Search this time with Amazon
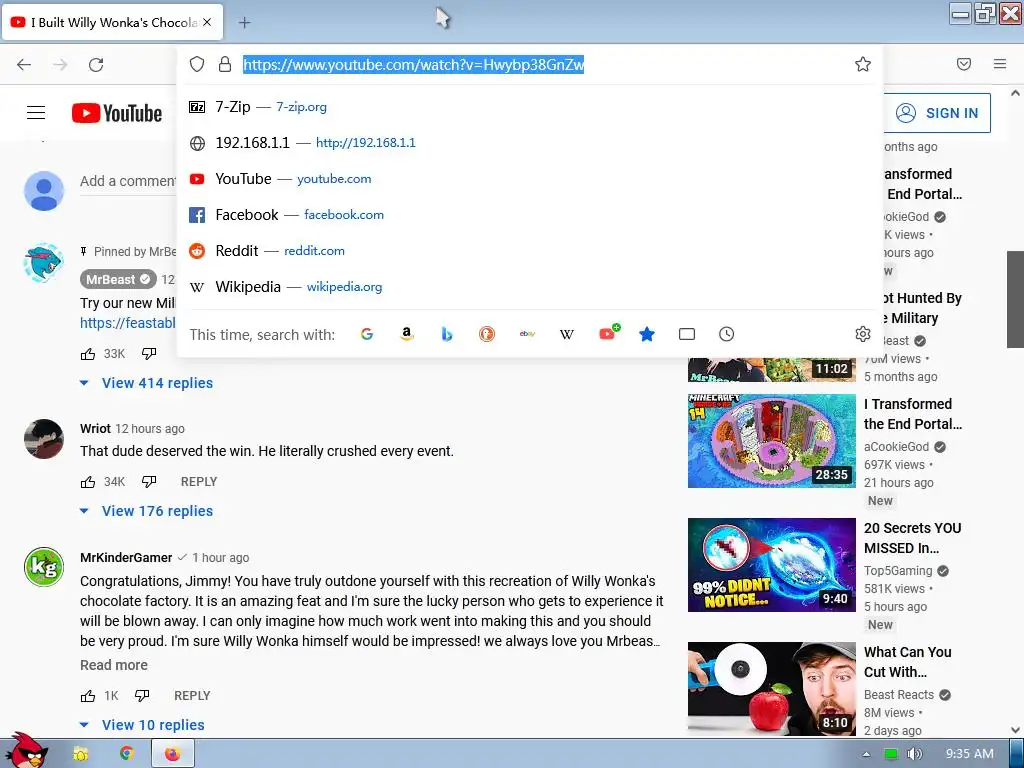This screenshot has width=1024, height=768. [x=407, y=334]
